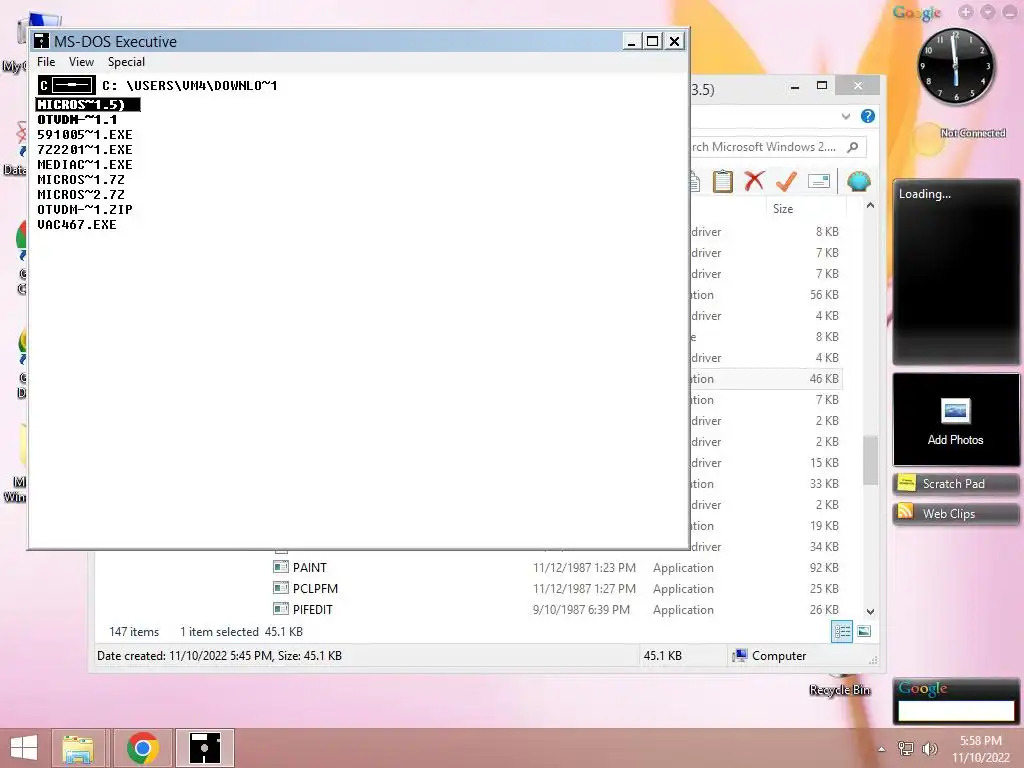The image size is (1024, 768).
Task: Click the first plus button beside the Google logo
Action: (966, 12)
